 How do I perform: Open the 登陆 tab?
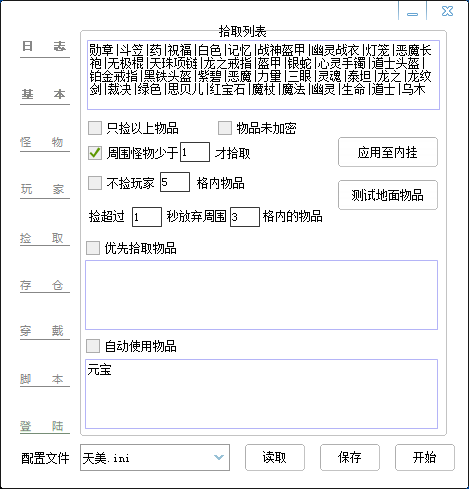[45, 426]
